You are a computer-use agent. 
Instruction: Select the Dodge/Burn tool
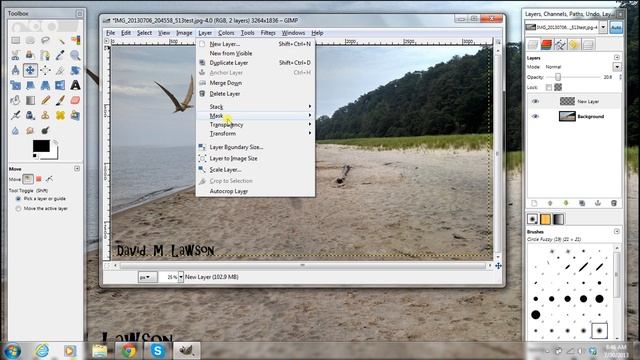(45, 131)
